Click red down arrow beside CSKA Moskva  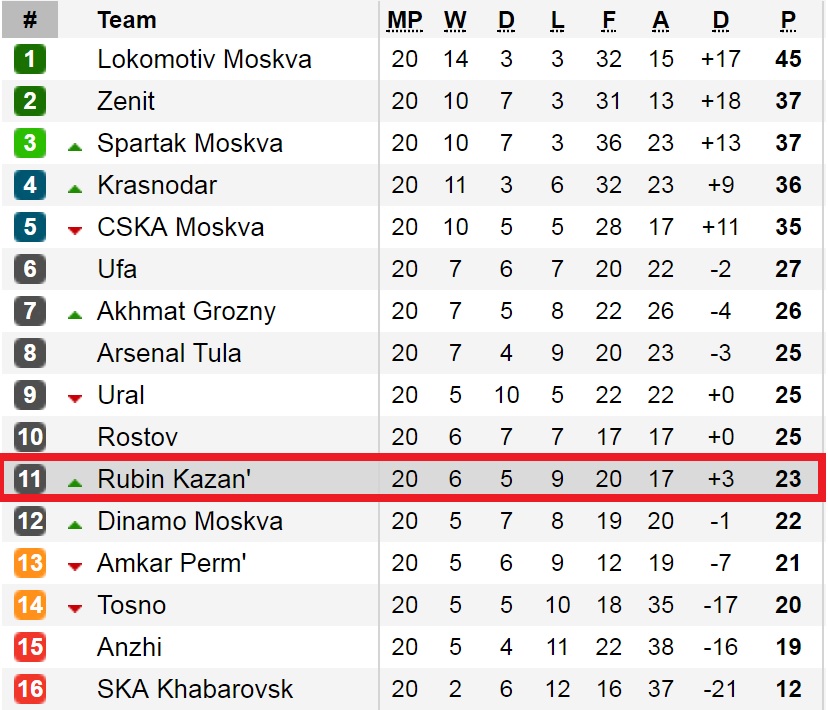click(75, 230)
